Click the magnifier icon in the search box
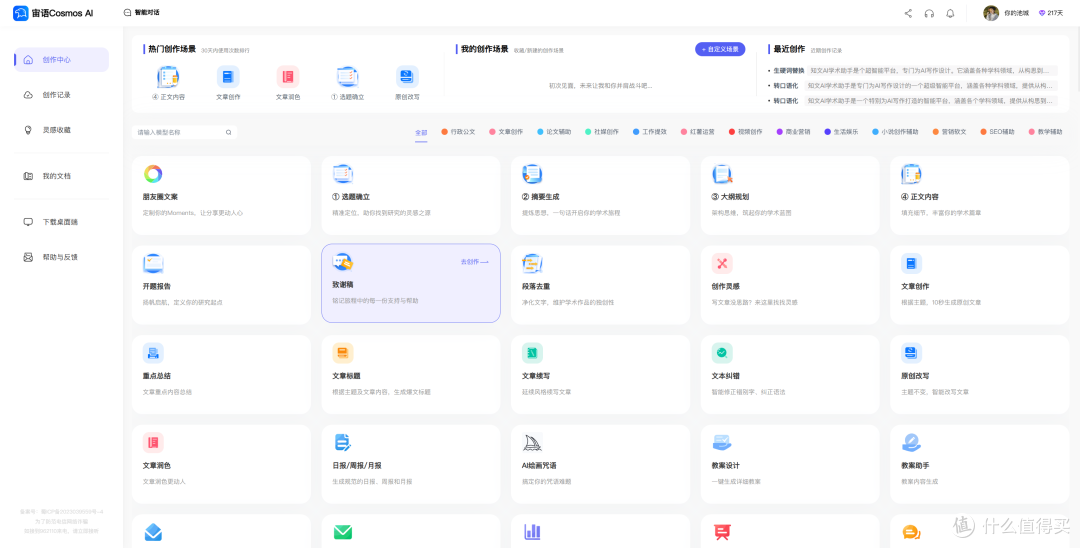This screenshot has width=1080, height=548. pyautogui.click(x=229, y=132)
